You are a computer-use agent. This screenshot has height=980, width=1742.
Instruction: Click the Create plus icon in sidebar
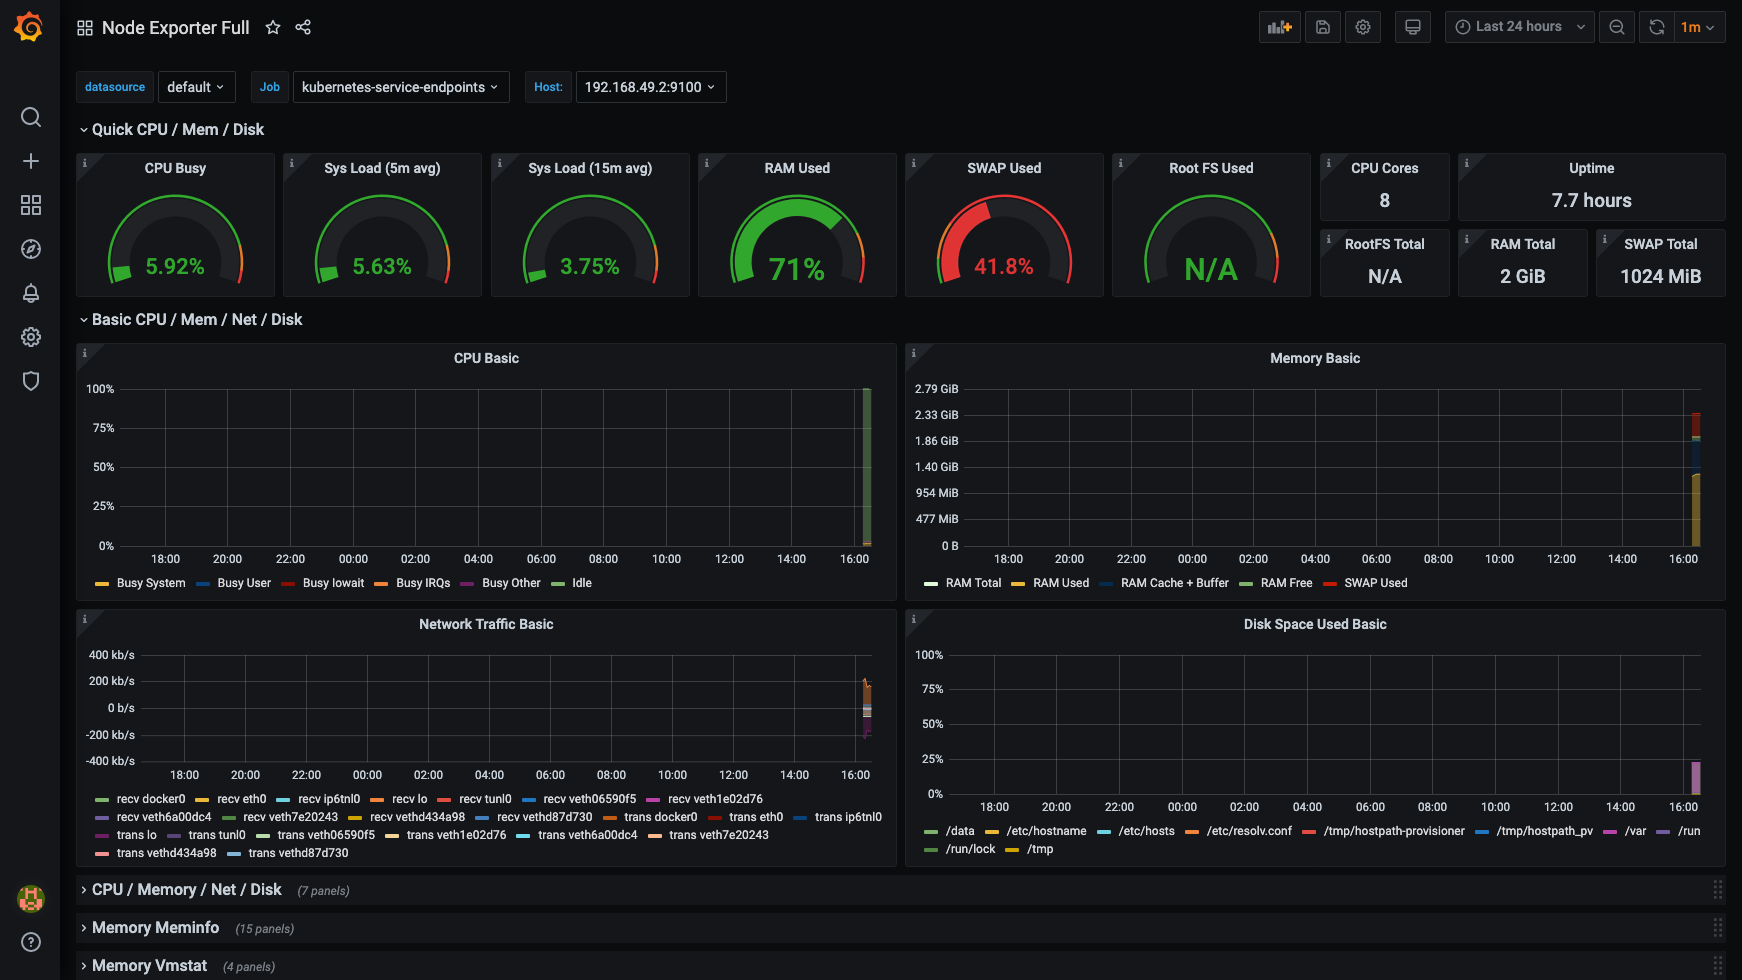tap(31, 161)
